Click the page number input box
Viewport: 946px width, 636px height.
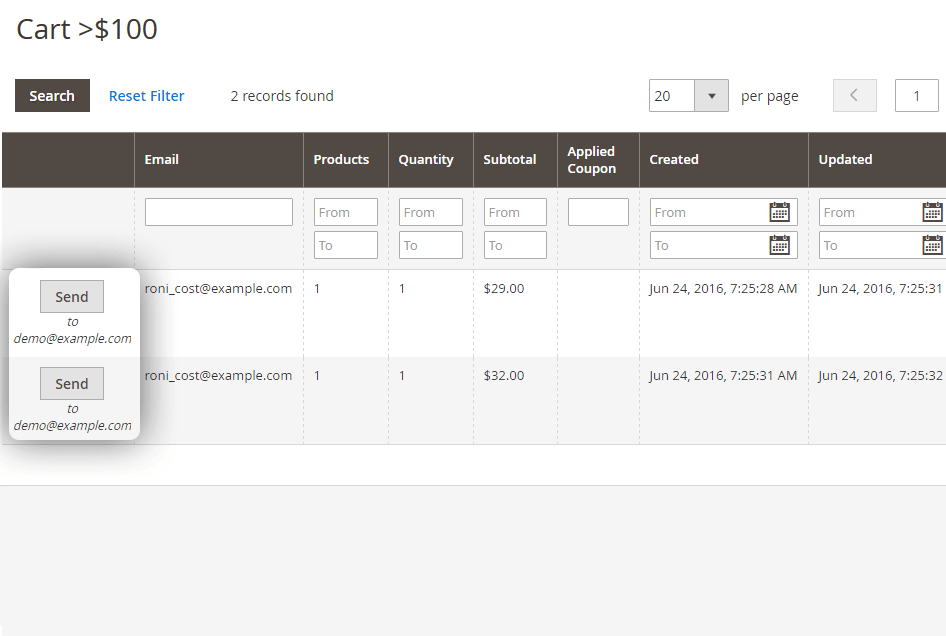pos(916,95)
